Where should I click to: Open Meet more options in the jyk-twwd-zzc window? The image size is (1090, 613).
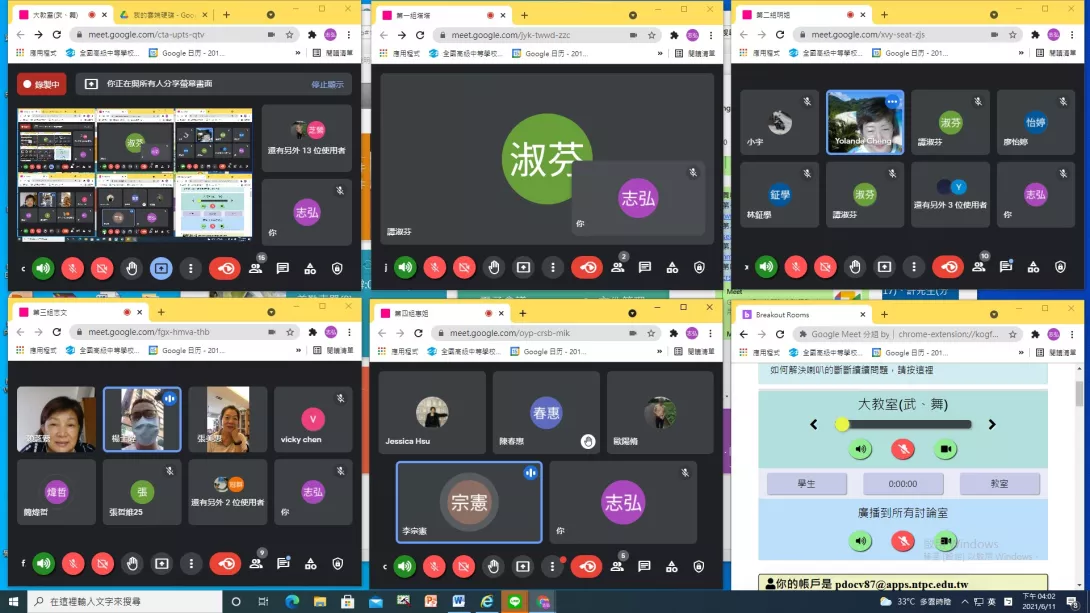pos(553,268)
